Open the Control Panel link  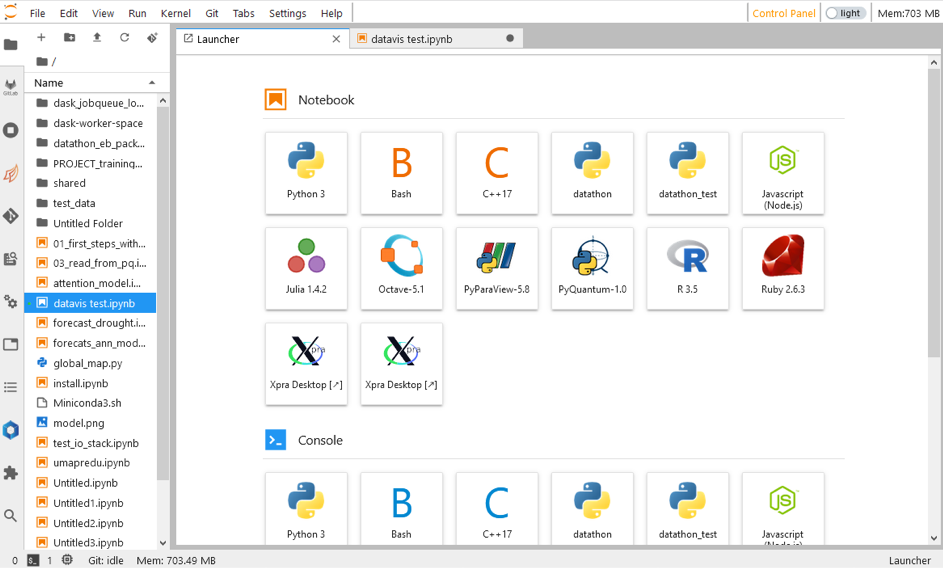pos(784,13)
